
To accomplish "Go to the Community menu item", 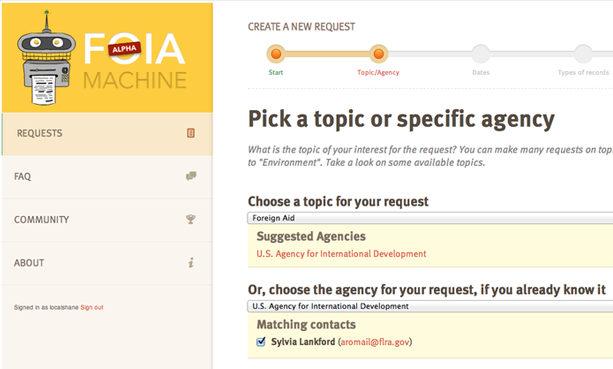I will [x=108, y=220].
